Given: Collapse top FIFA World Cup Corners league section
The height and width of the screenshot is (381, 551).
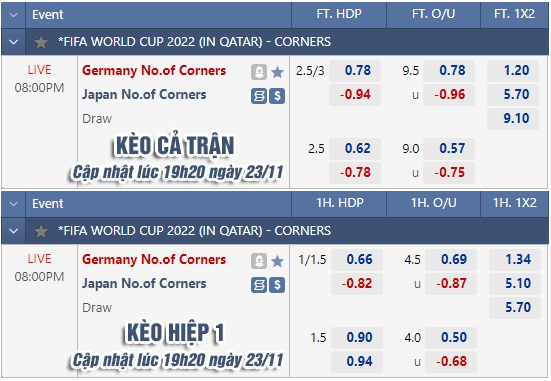Looking at the screenshot, I should click(x=14, y=42).
